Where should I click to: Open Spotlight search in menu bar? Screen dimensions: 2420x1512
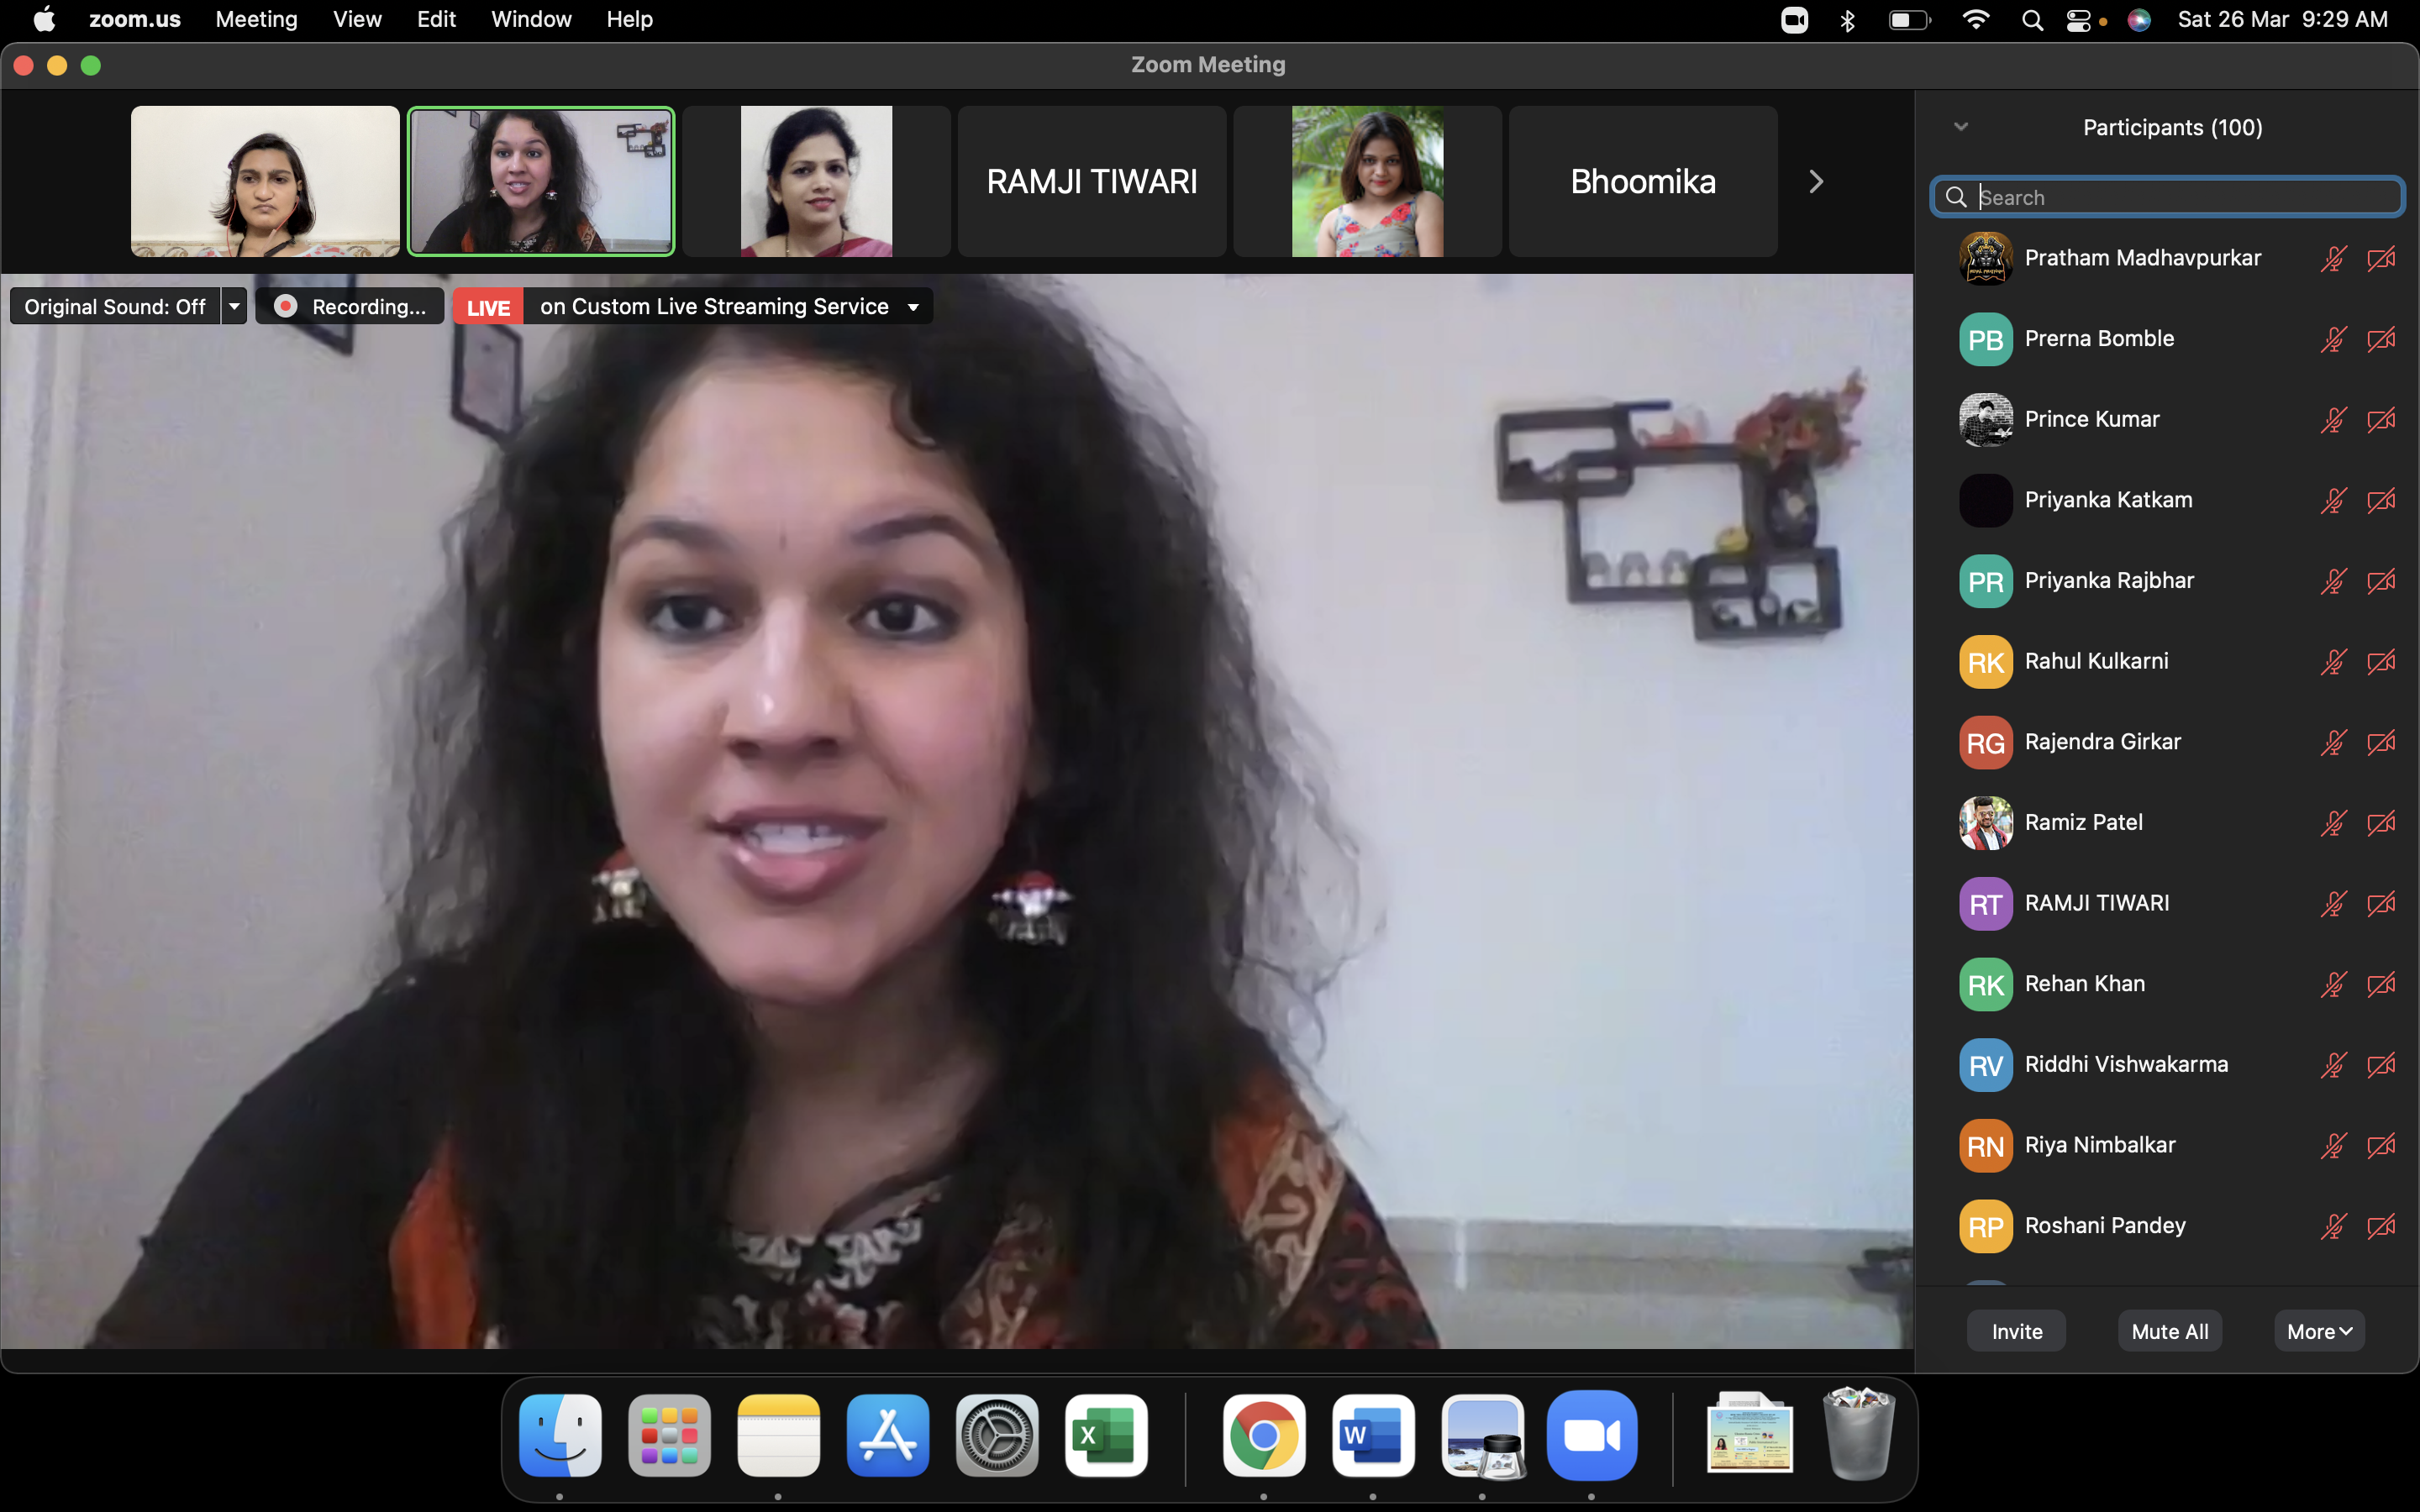[x=2032, y=20]
